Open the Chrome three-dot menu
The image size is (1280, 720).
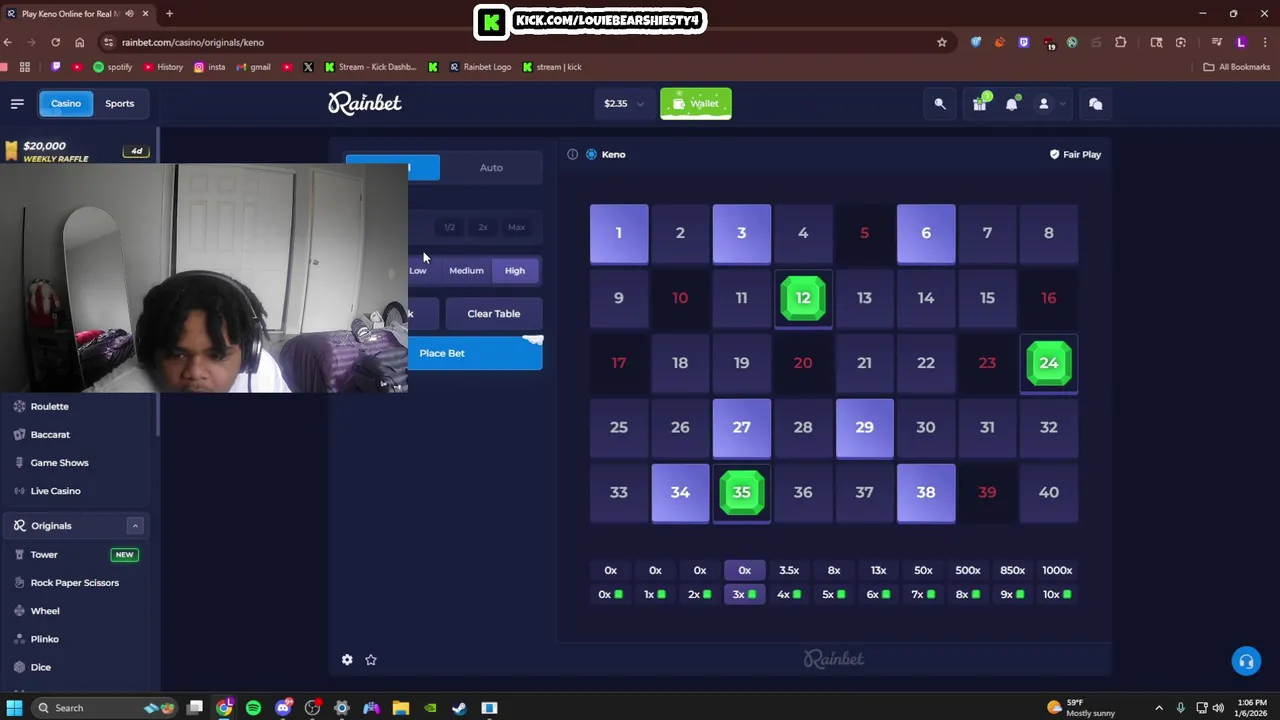(x=1265, y=42)
